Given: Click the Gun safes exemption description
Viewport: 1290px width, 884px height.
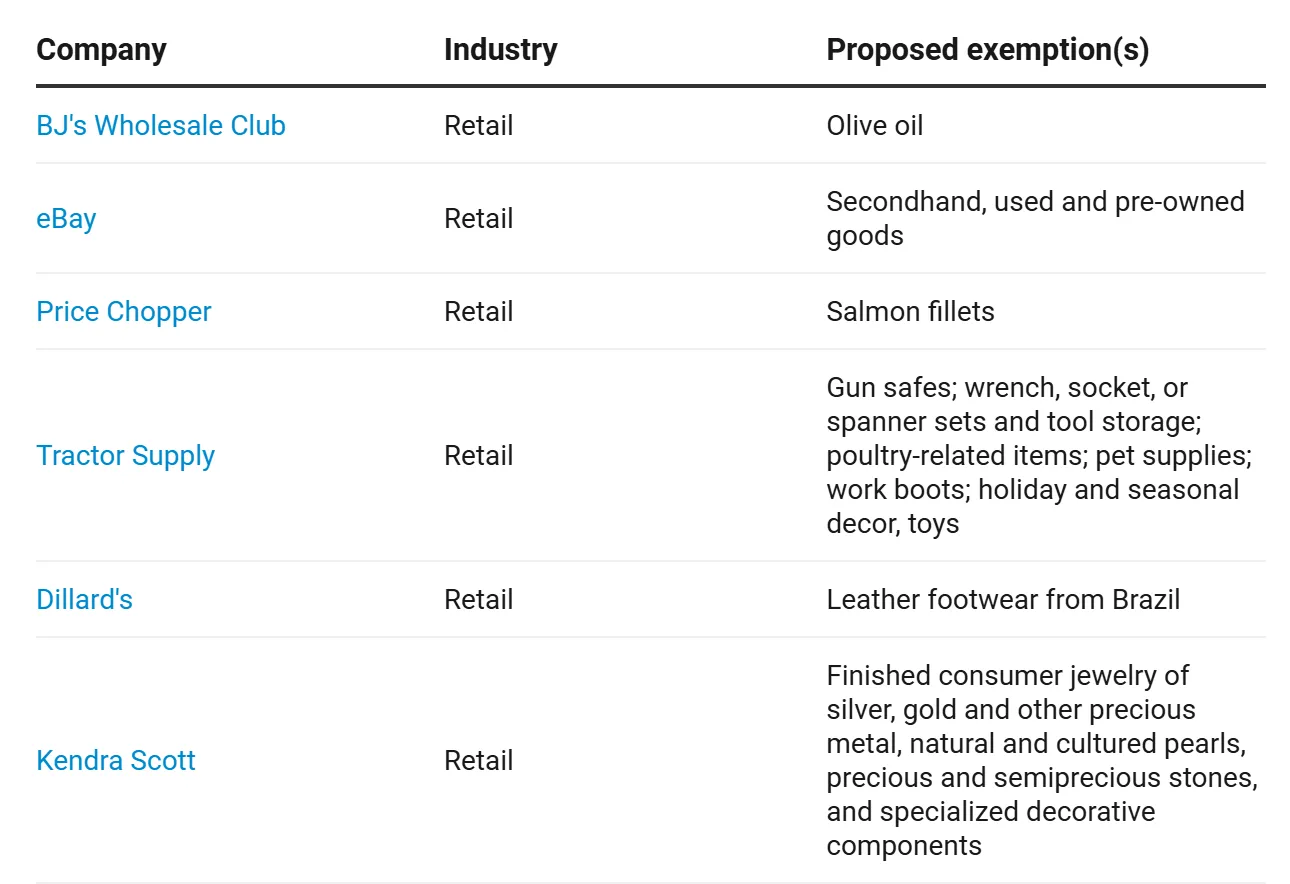Looking at the screenshot, I should point(1039,456).
